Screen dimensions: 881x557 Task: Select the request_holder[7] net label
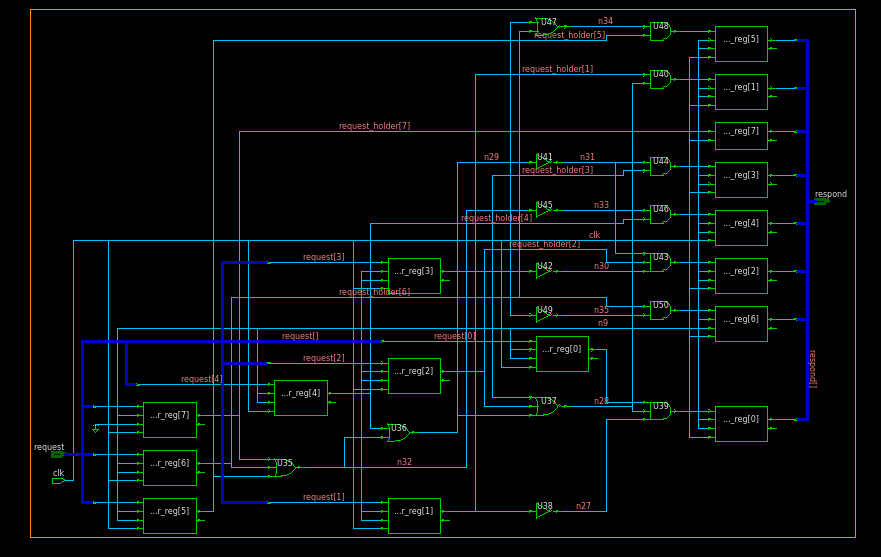point(374,126)
